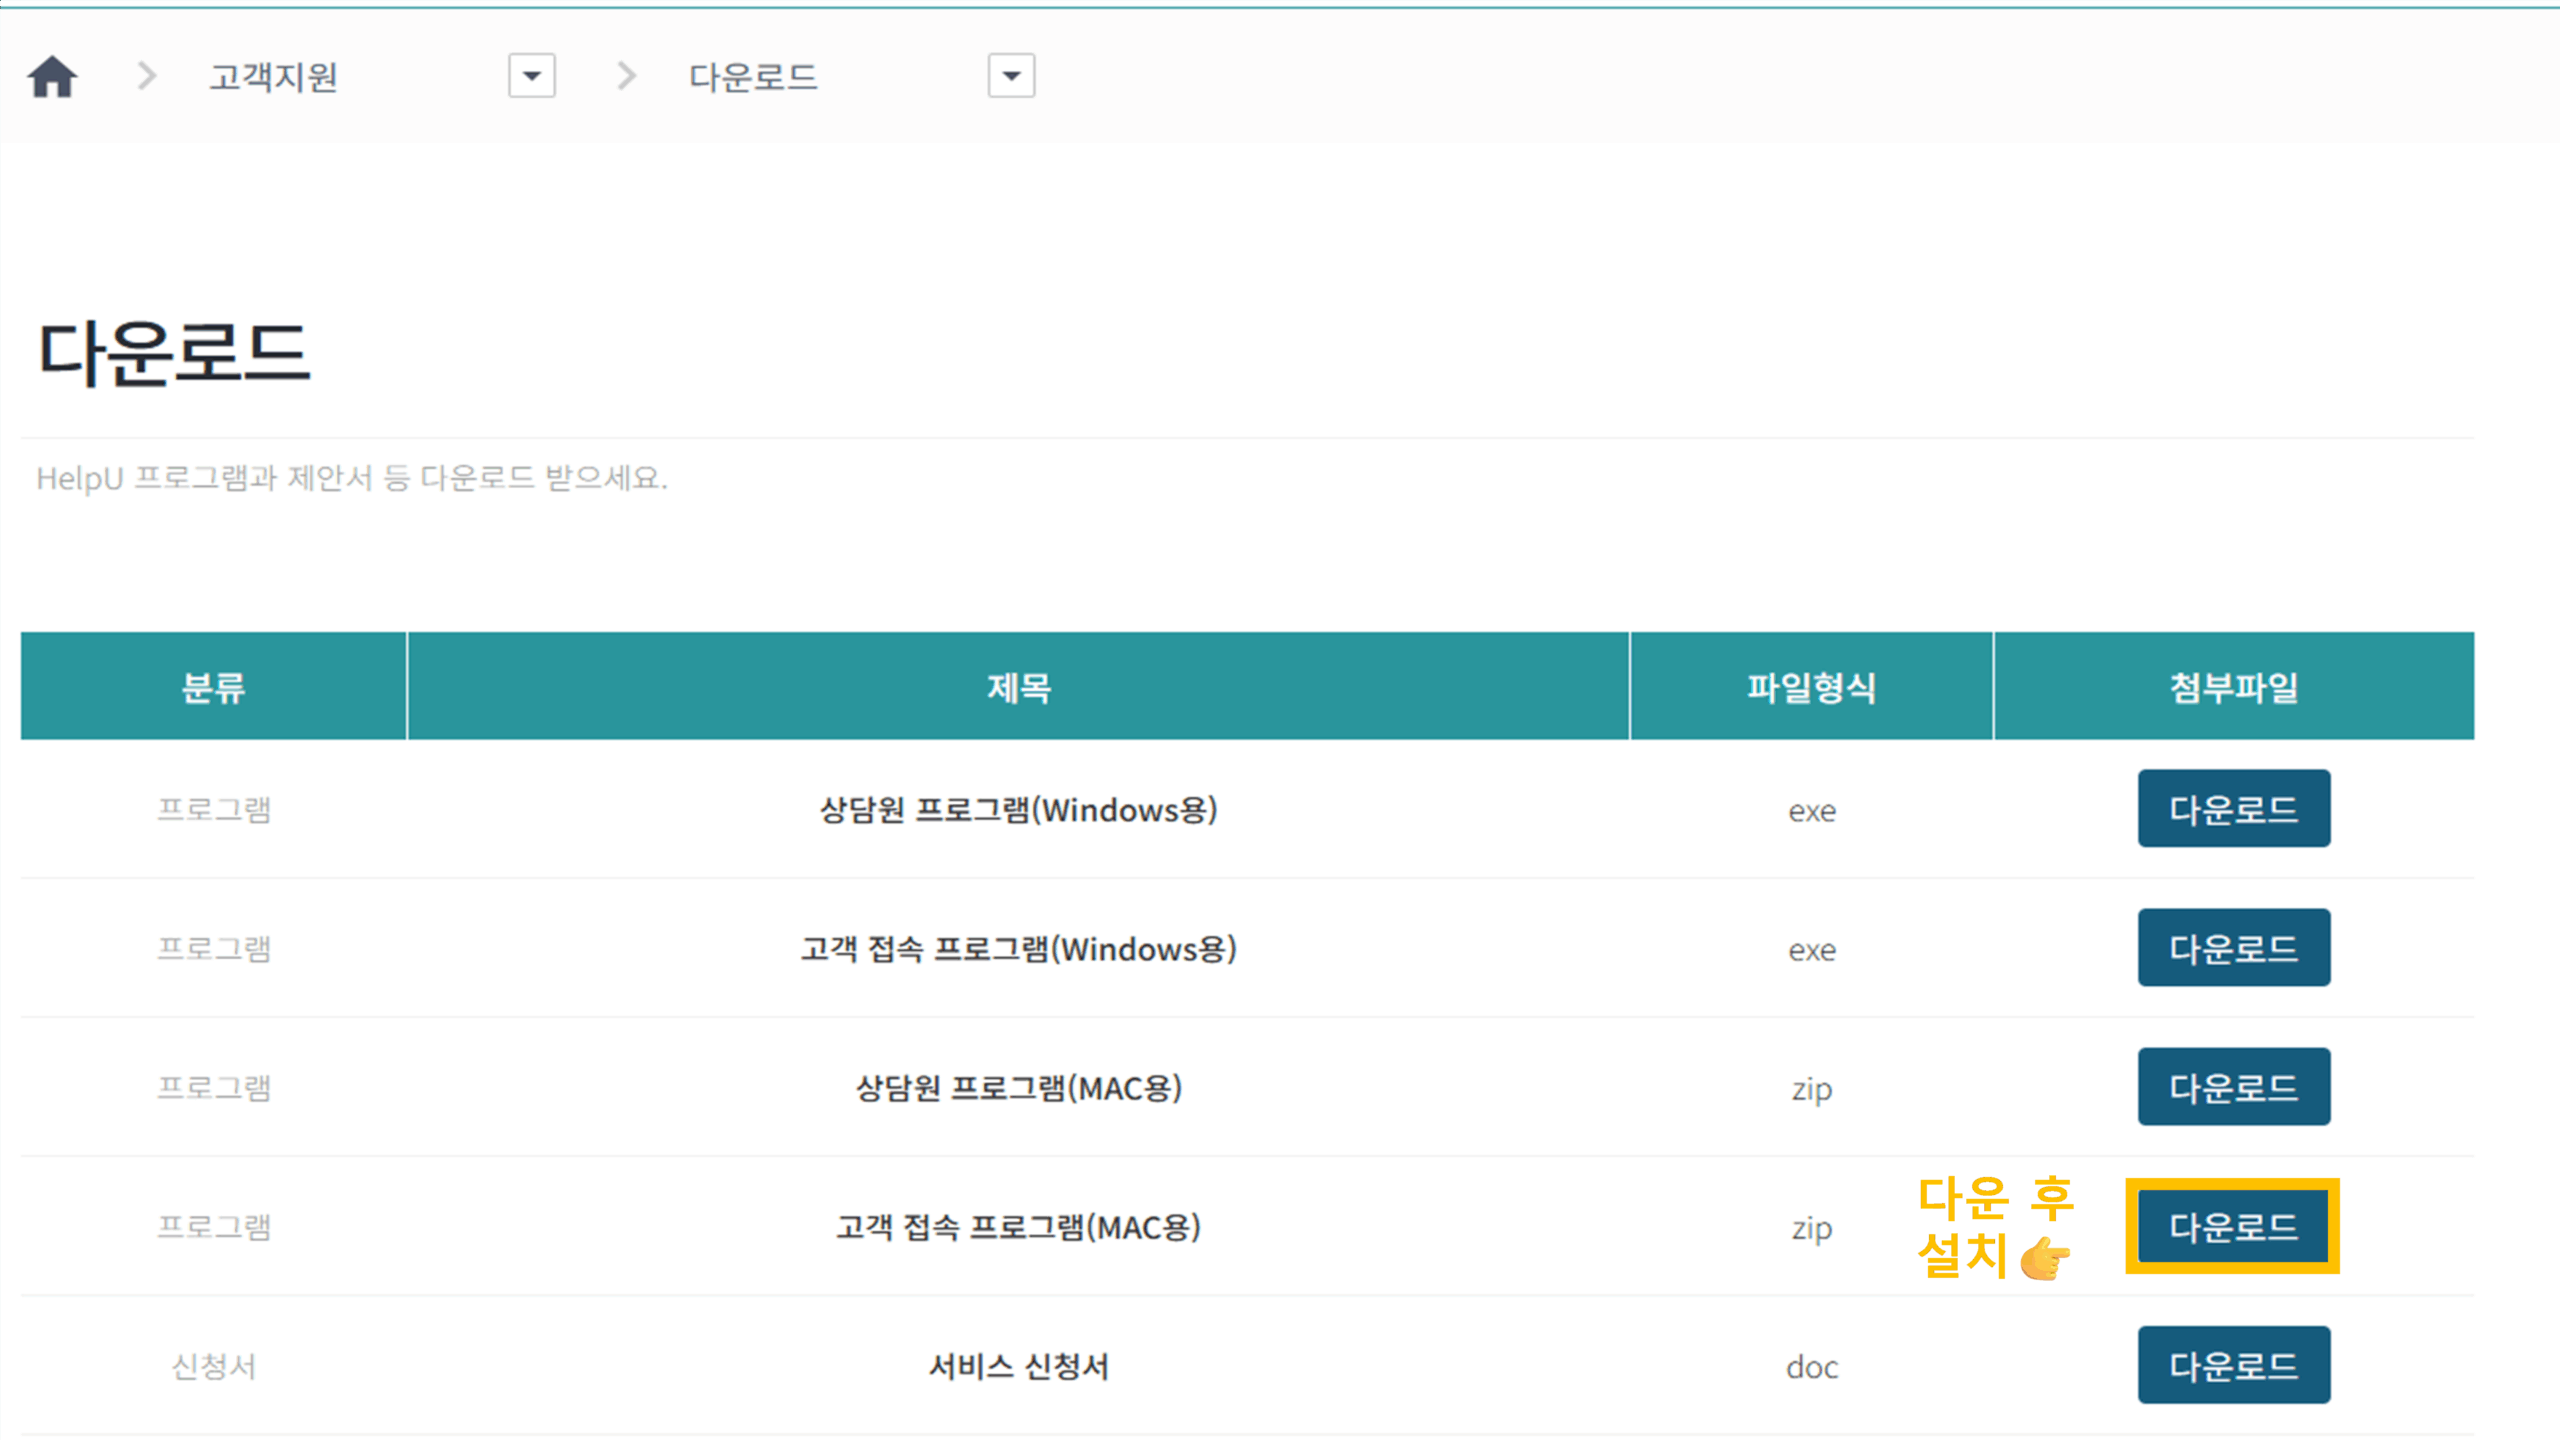This screenshot has width=2560, height=1440.
Task: Open the 다운로드 breadcrumb dropdown arrow
Action: [x=1011, y=76]
